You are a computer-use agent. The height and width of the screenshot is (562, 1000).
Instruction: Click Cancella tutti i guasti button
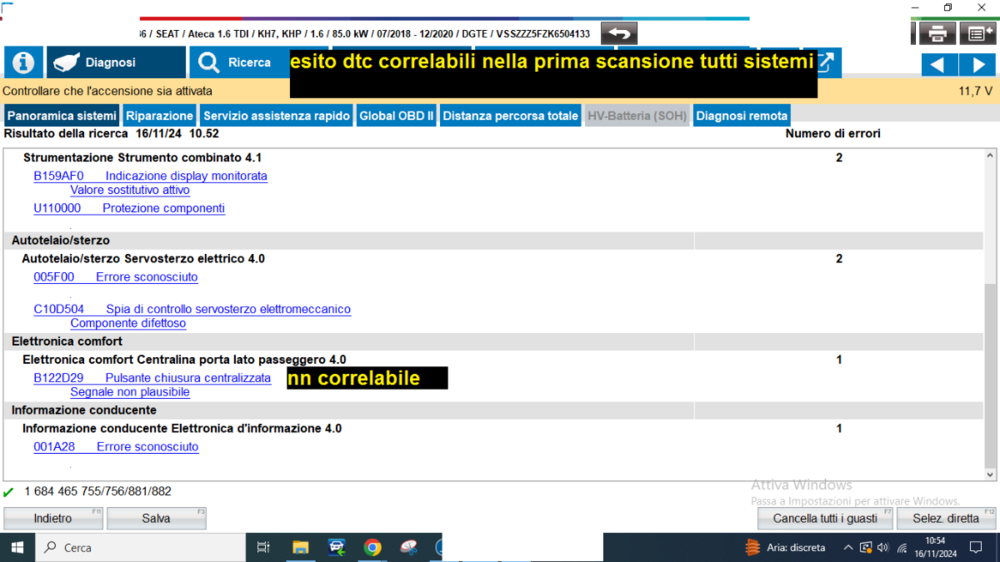(x=825, y=519)
